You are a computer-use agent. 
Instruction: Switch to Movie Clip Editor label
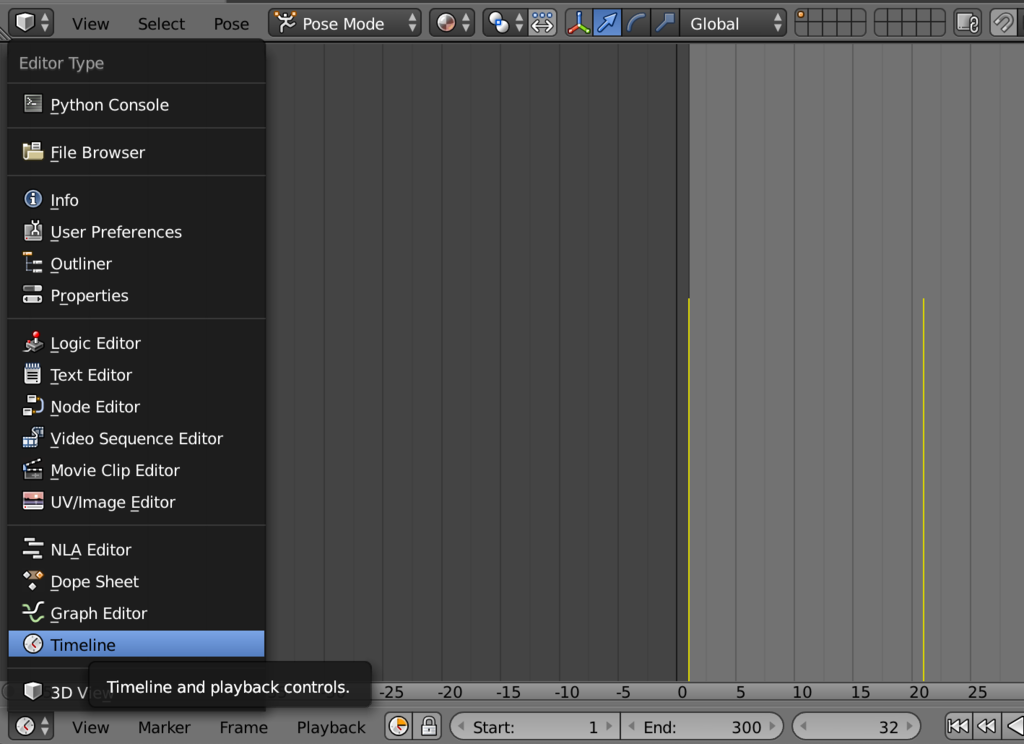[115, 470]
